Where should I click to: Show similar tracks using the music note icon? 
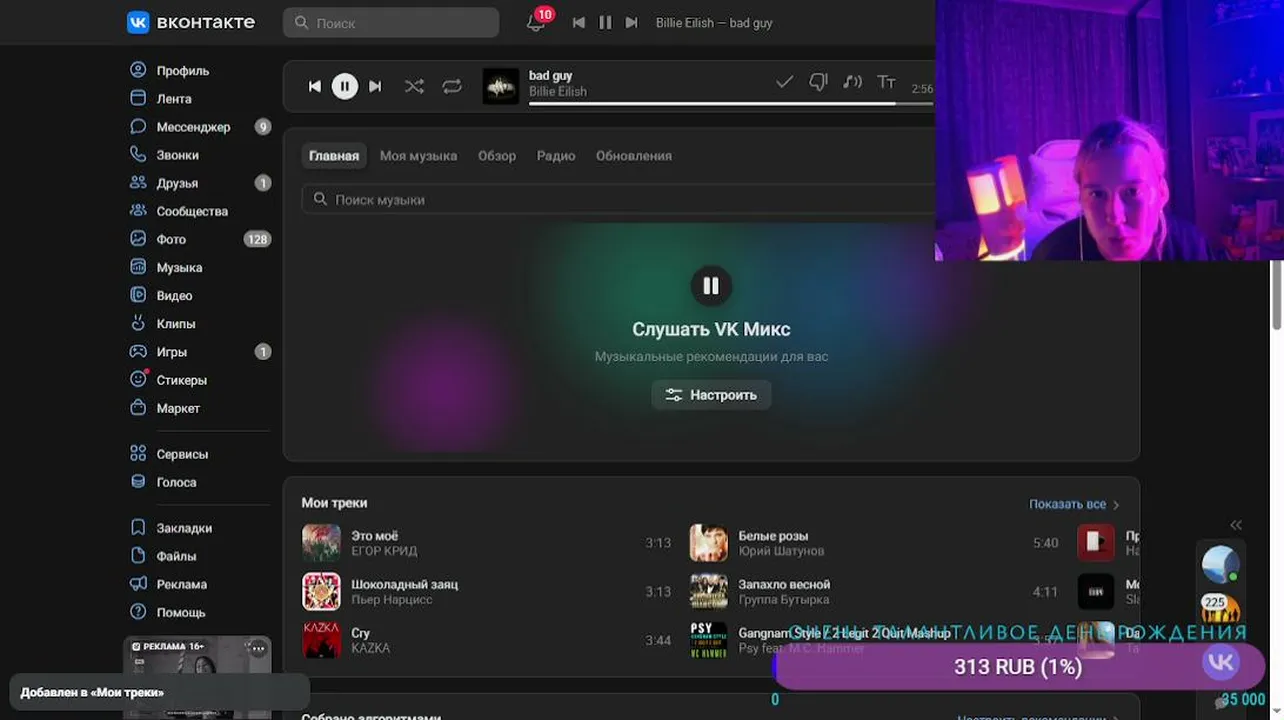(852, 82)
